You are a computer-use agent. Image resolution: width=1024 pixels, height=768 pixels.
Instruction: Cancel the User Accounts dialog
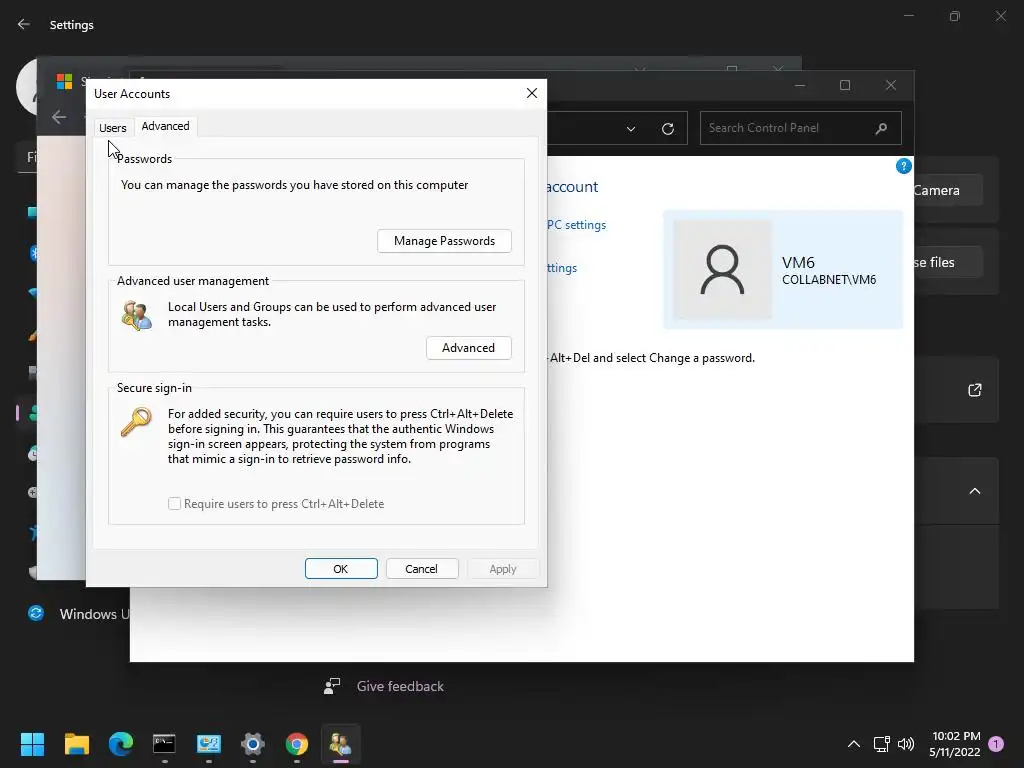pyautogui.click(x=421, y=569)
